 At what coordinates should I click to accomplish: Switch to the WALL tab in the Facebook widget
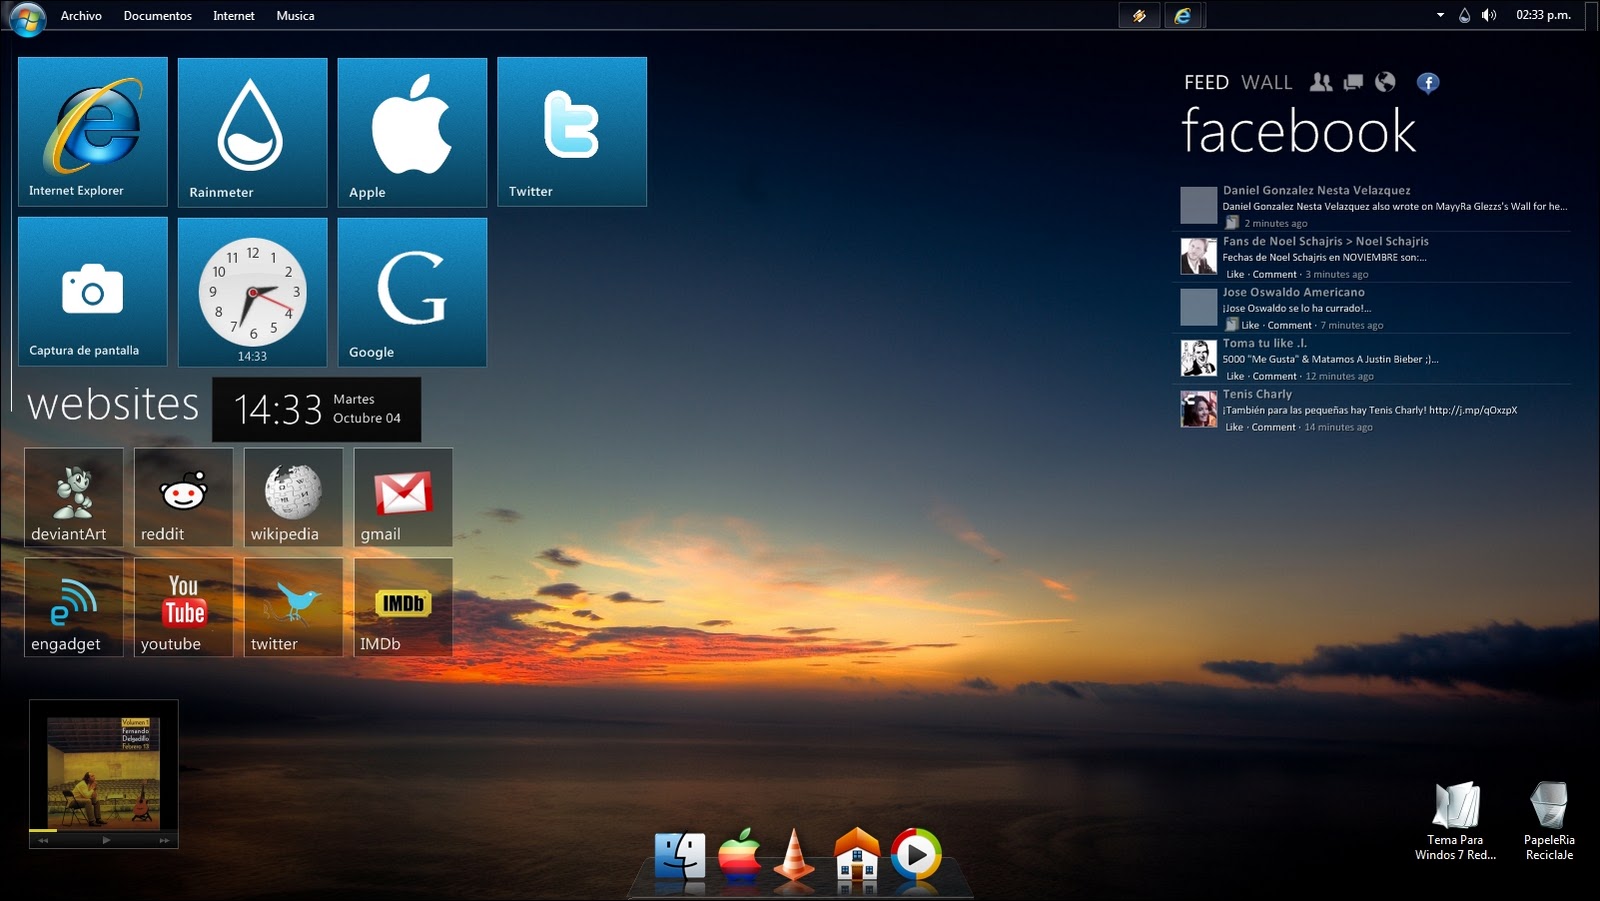pyautogui.click(x=1265, y=82)
